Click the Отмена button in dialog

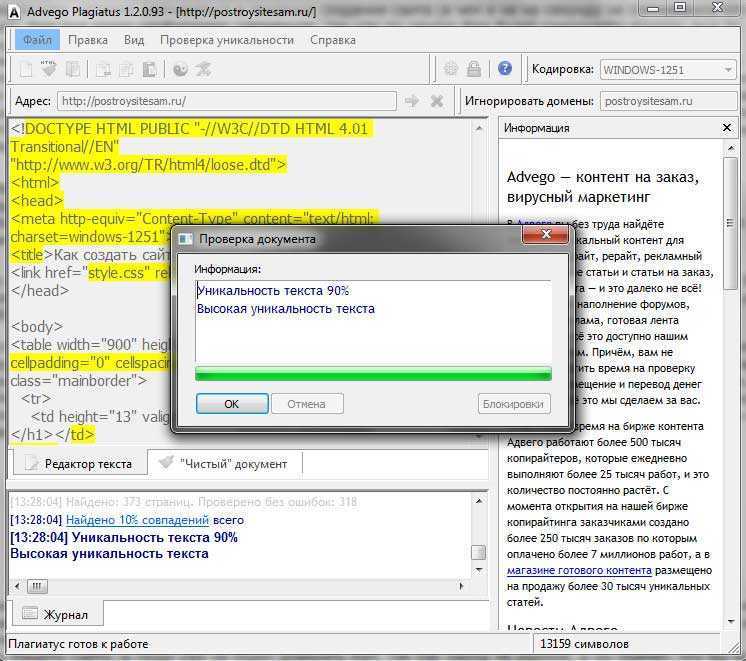[307, 404]
